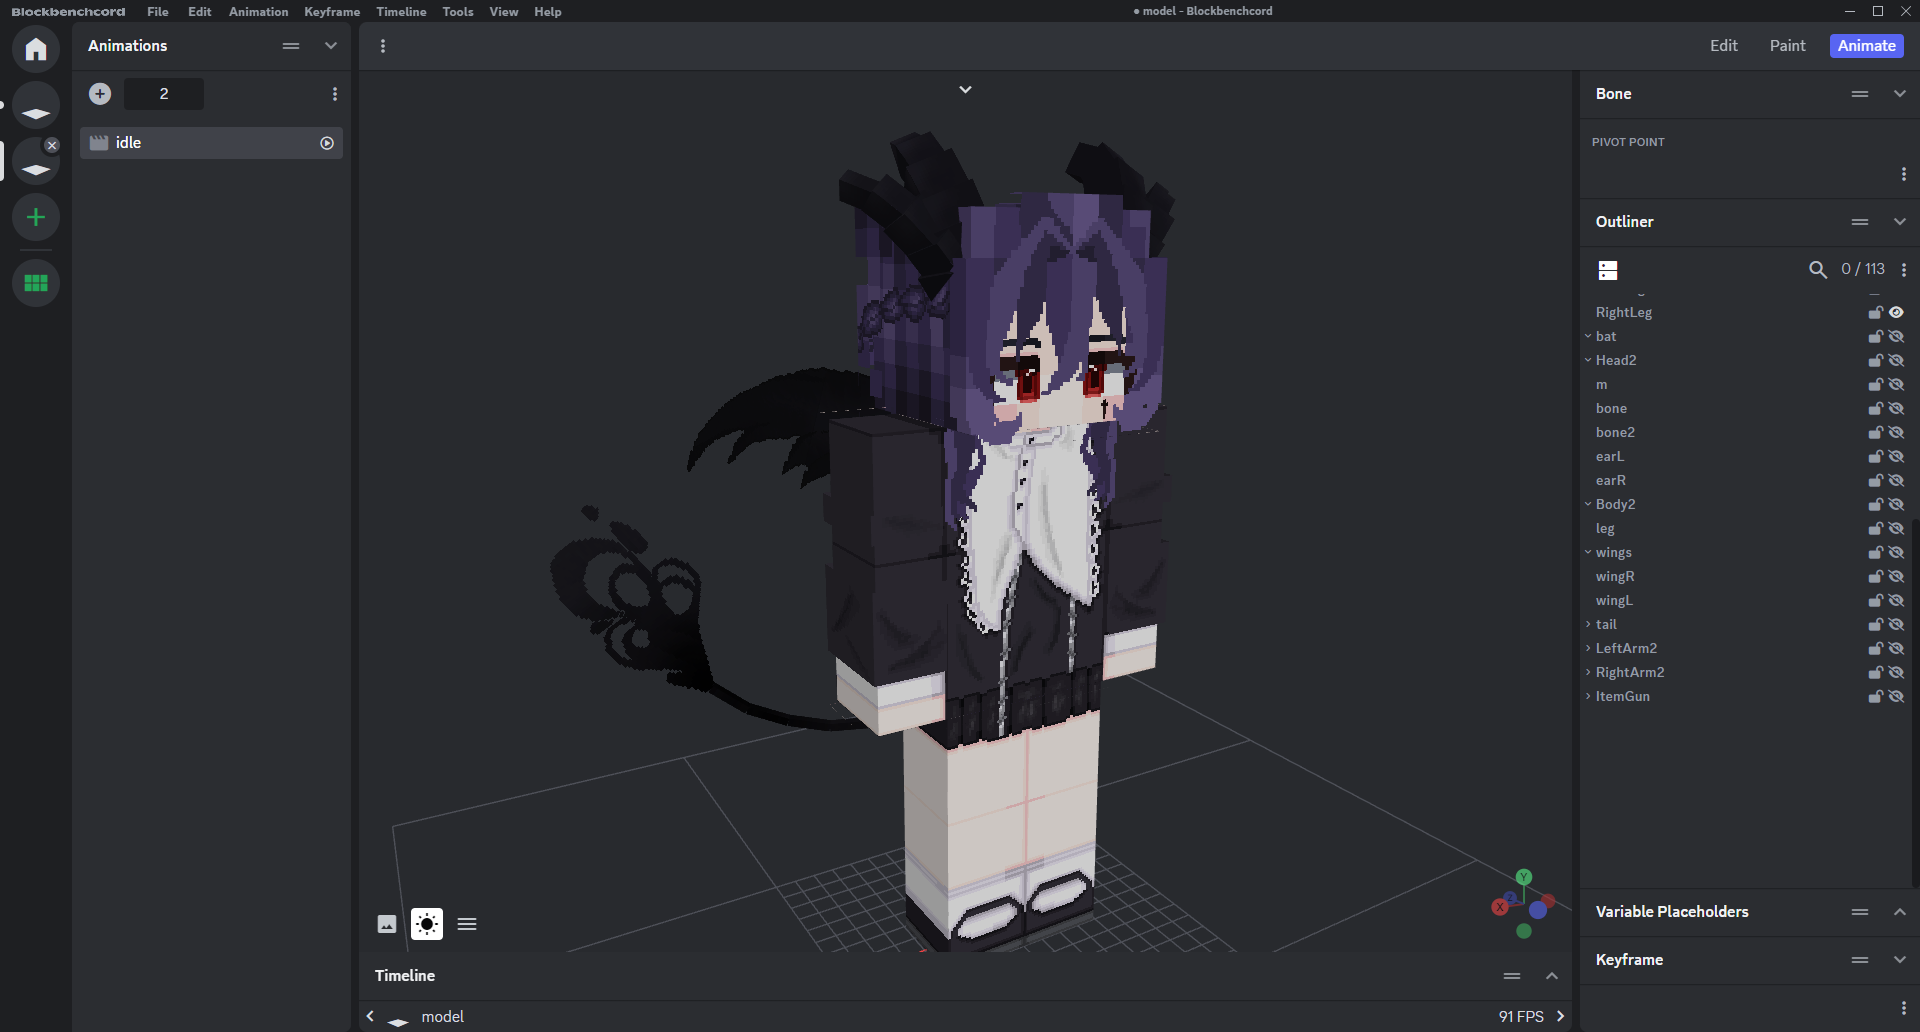The height and width of the screenshot is (1032, 1920).
Task: Toggle the lock on the tail group
Action: [1875, 624]
